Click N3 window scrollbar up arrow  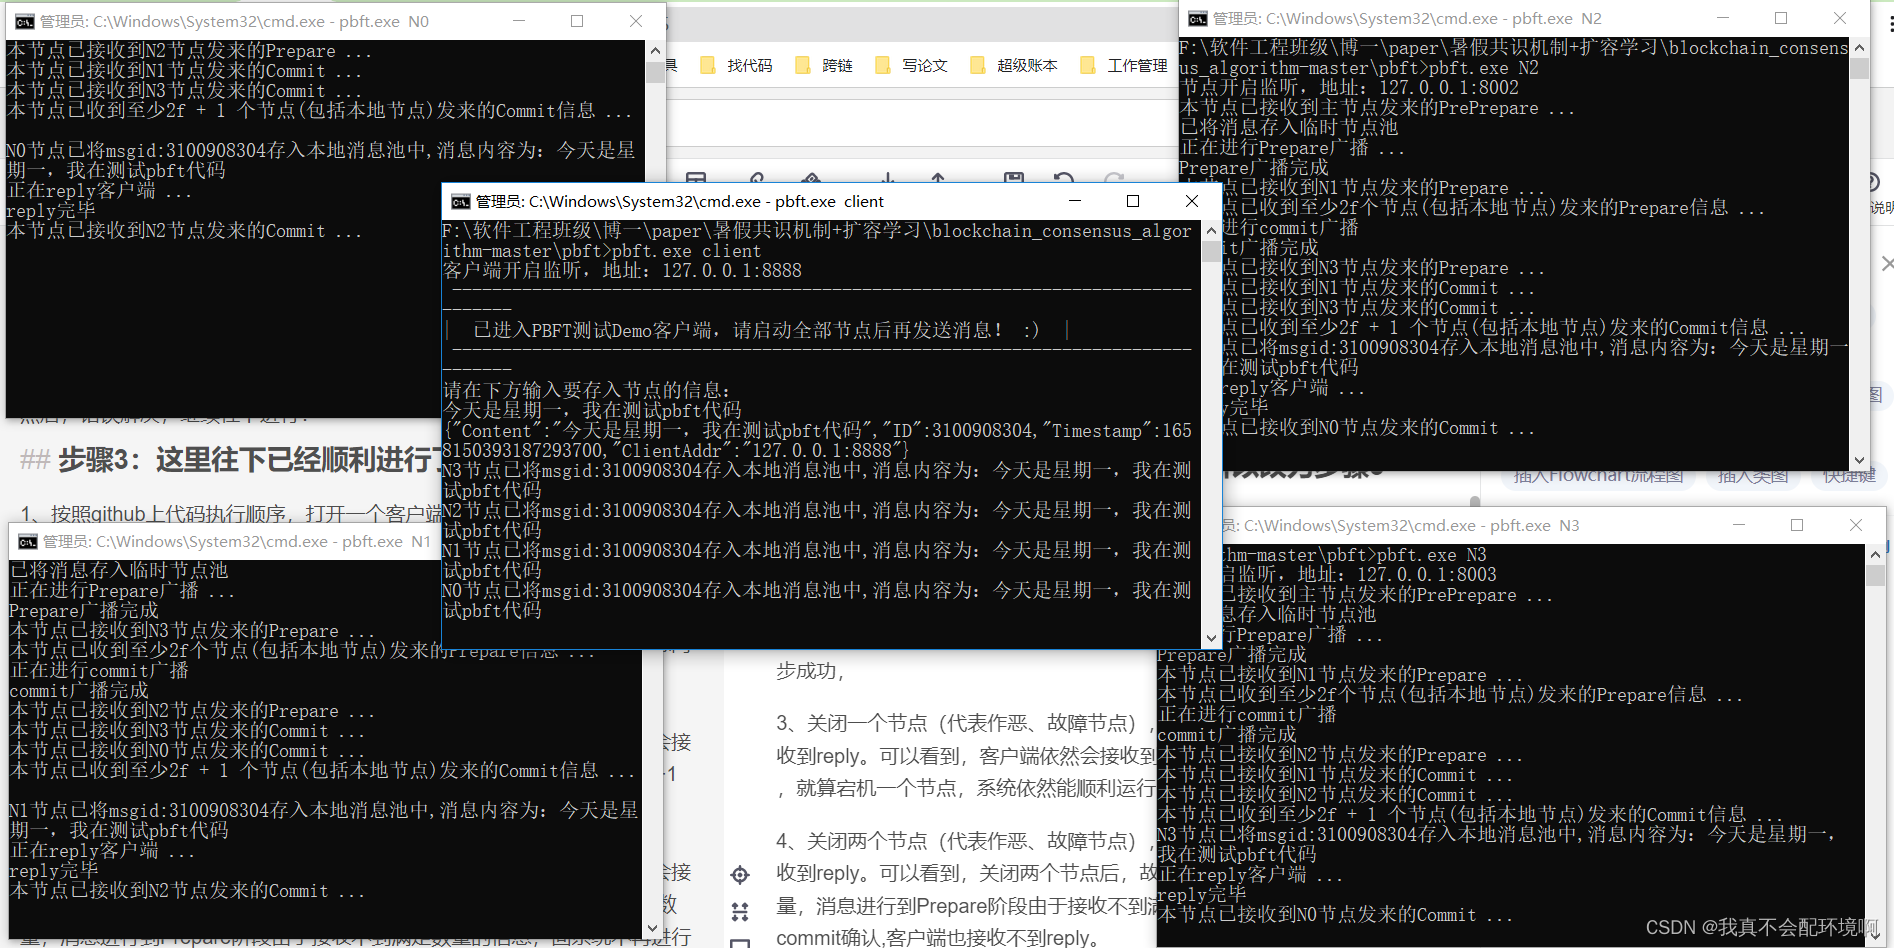point(1875,554)
